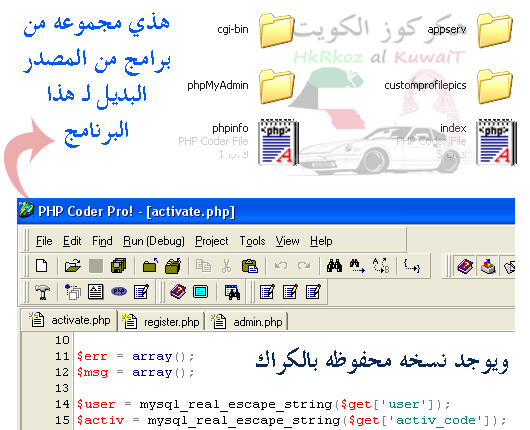
Task: Click the New file blank page icon
Action: point(42,266)
